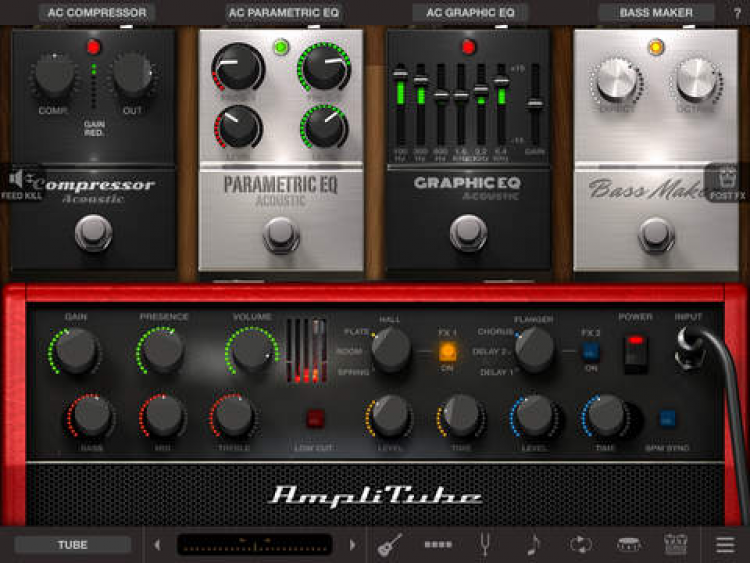The width and height of the screenshot is (750, 563).
Task: Open help with the question mark
Action: pos(738,13)
